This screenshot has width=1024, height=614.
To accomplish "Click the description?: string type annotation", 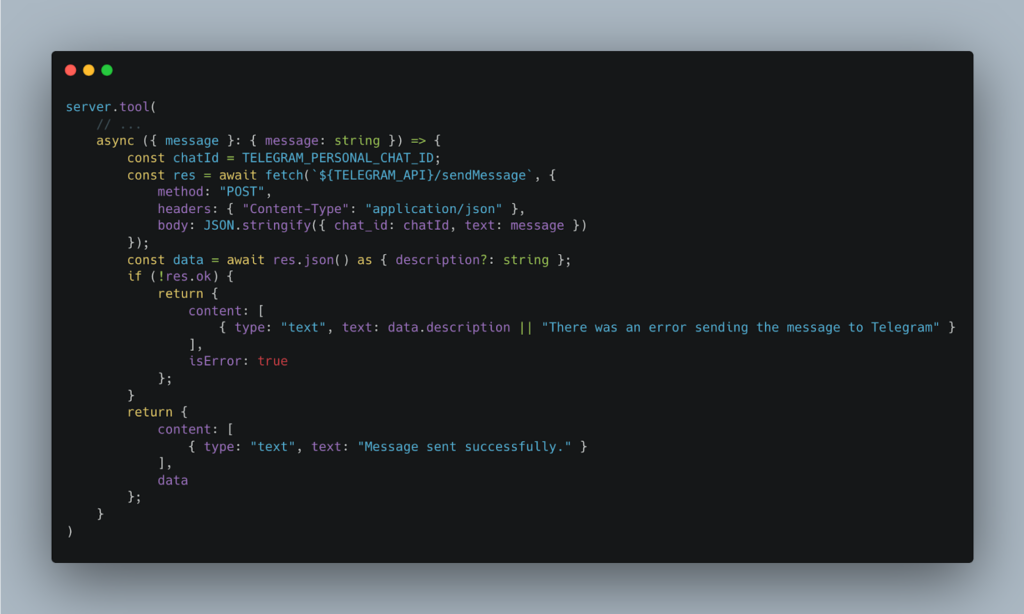I will [472, 259].
